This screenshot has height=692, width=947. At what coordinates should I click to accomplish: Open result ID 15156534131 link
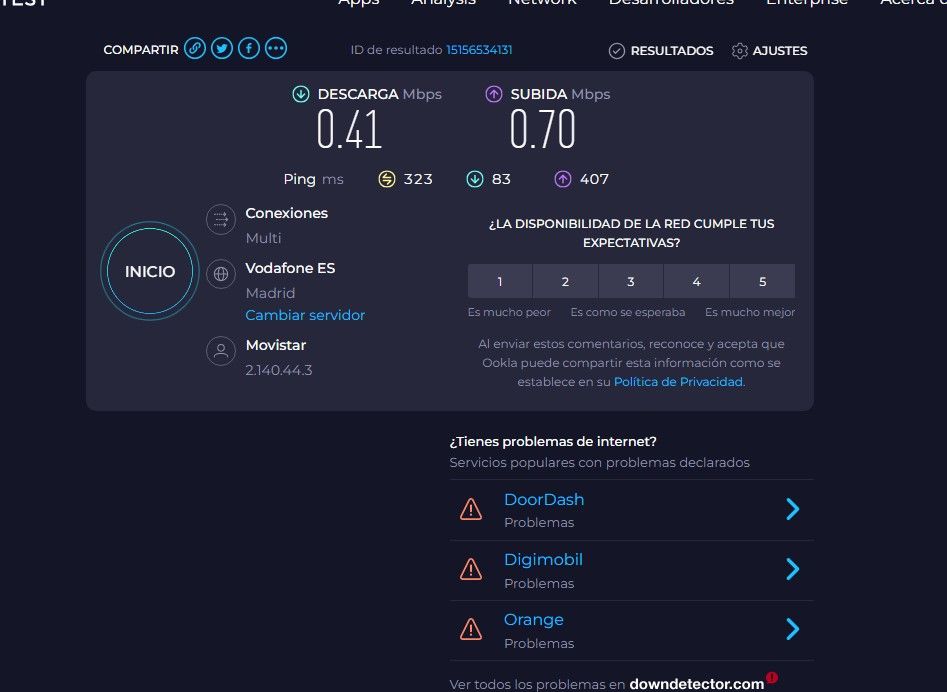[x=479, y=50]
